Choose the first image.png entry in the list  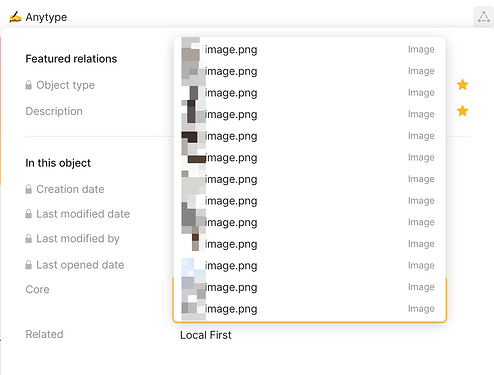coord(310,49)
